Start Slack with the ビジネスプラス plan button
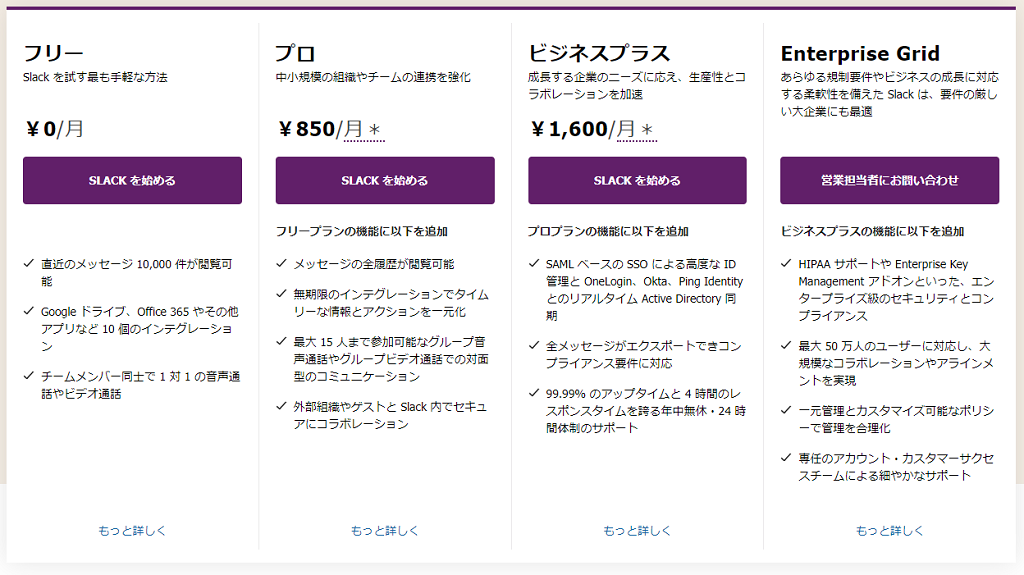 [x=637, y=181]
